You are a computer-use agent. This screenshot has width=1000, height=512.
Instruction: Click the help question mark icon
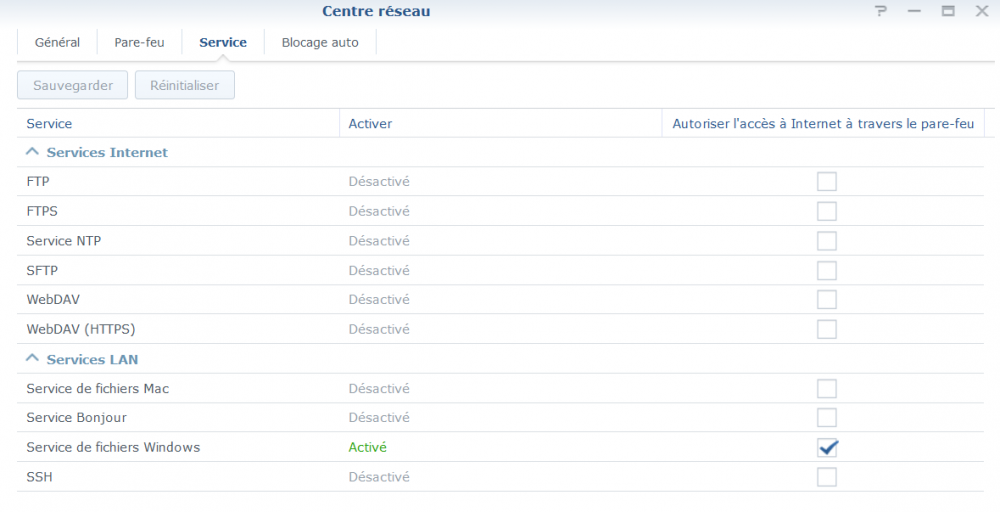(x=881, y=11)
